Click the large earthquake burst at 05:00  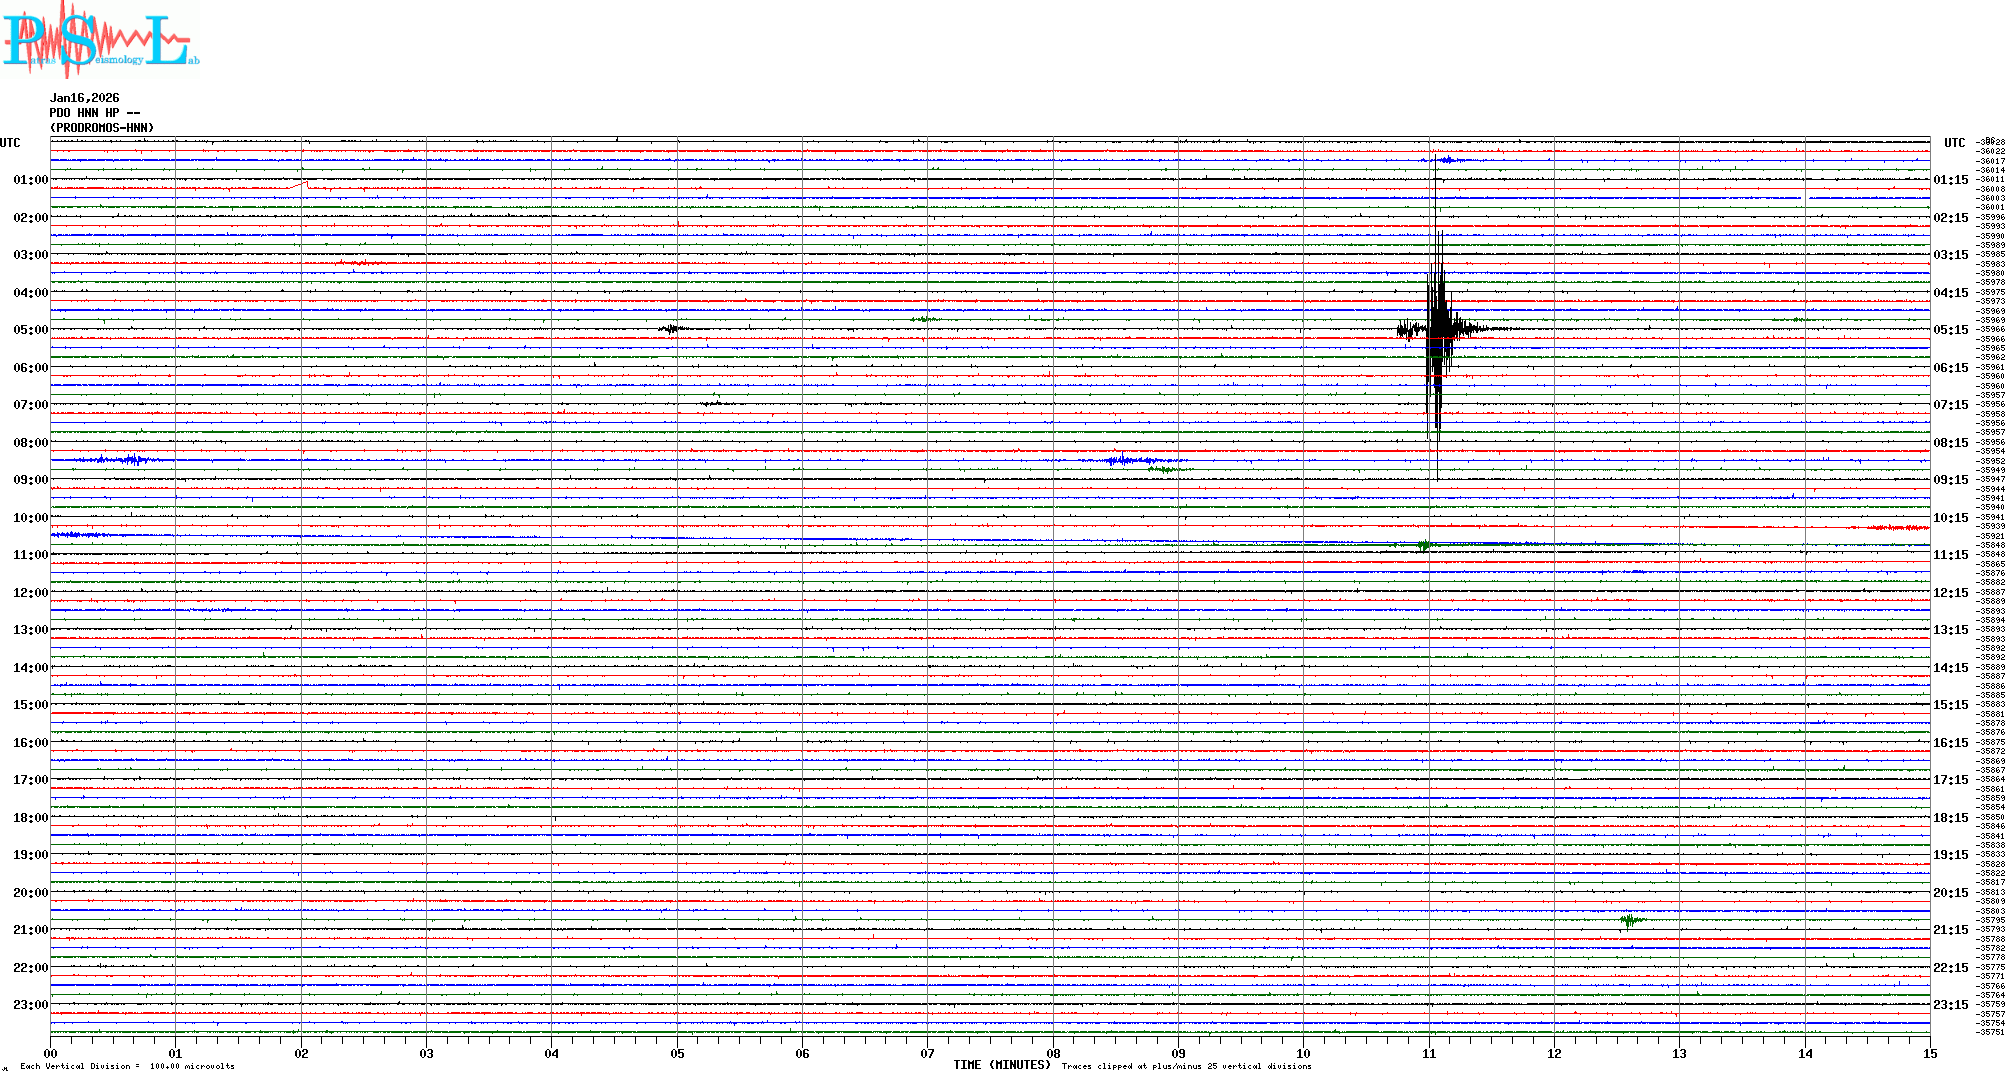(1437, 330)
